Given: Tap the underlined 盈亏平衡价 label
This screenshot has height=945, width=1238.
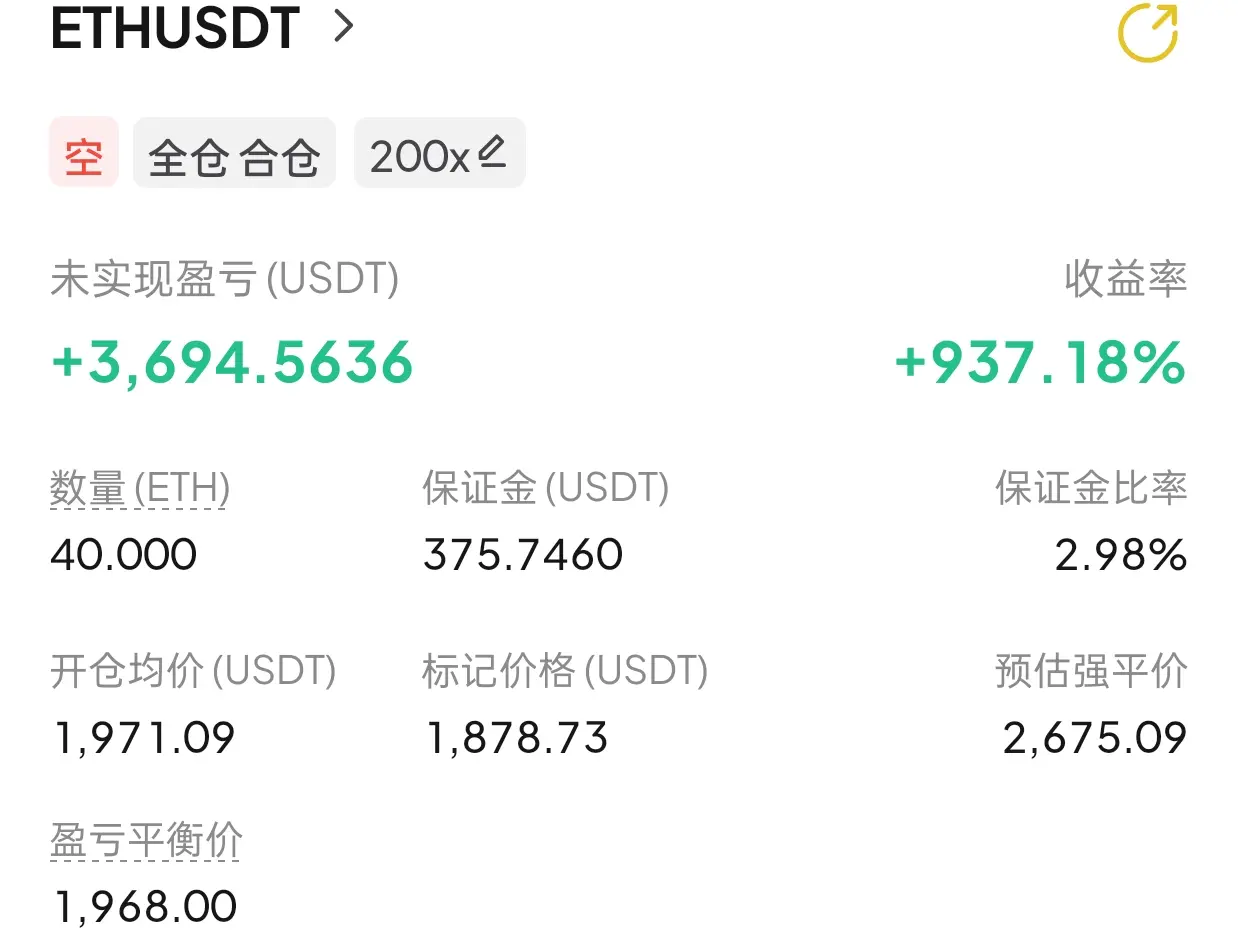Looking at the screenshot, I should [146, 841].
